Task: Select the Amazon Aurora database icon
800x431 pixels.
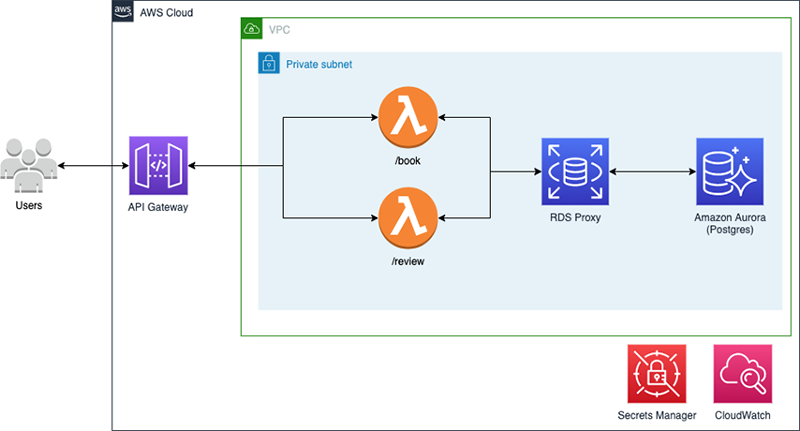Action: point(730,171)
